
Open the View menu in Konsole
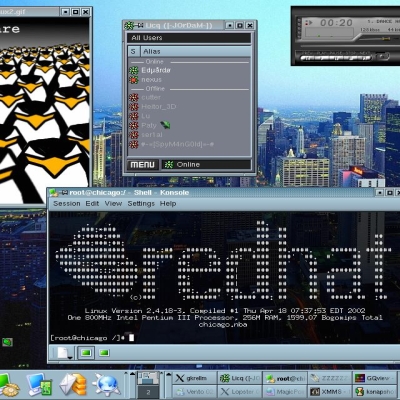tap(113, 203)
